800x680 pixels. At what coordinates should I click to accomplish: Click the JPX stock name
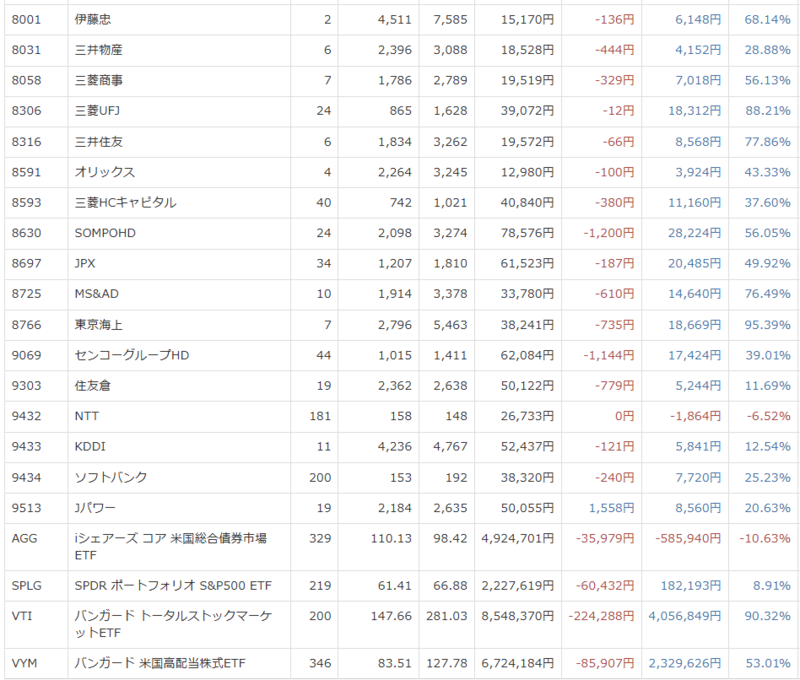[85, 264]
